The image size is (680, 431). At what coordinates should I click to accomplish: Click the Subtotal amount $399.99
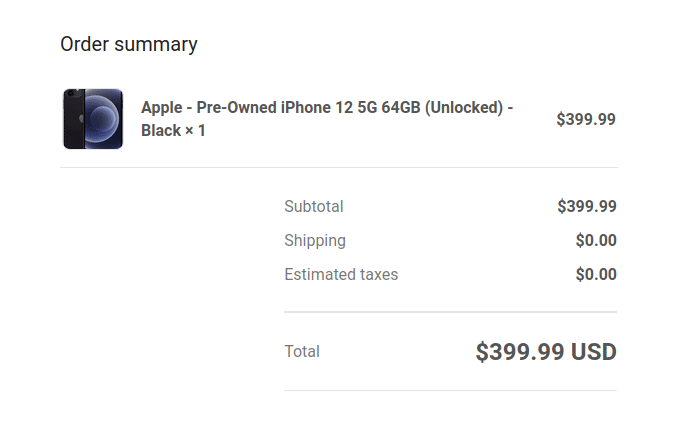click(587, 207)
